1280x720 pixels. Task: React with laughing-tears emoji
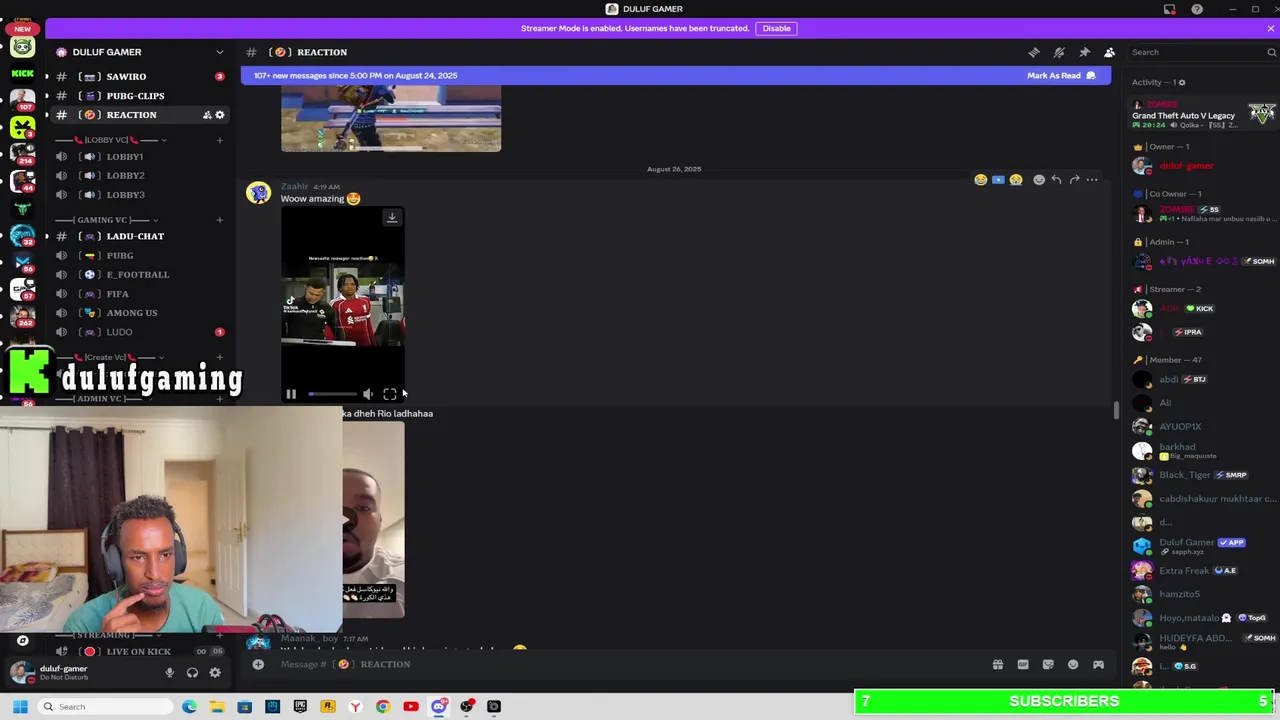980,180
